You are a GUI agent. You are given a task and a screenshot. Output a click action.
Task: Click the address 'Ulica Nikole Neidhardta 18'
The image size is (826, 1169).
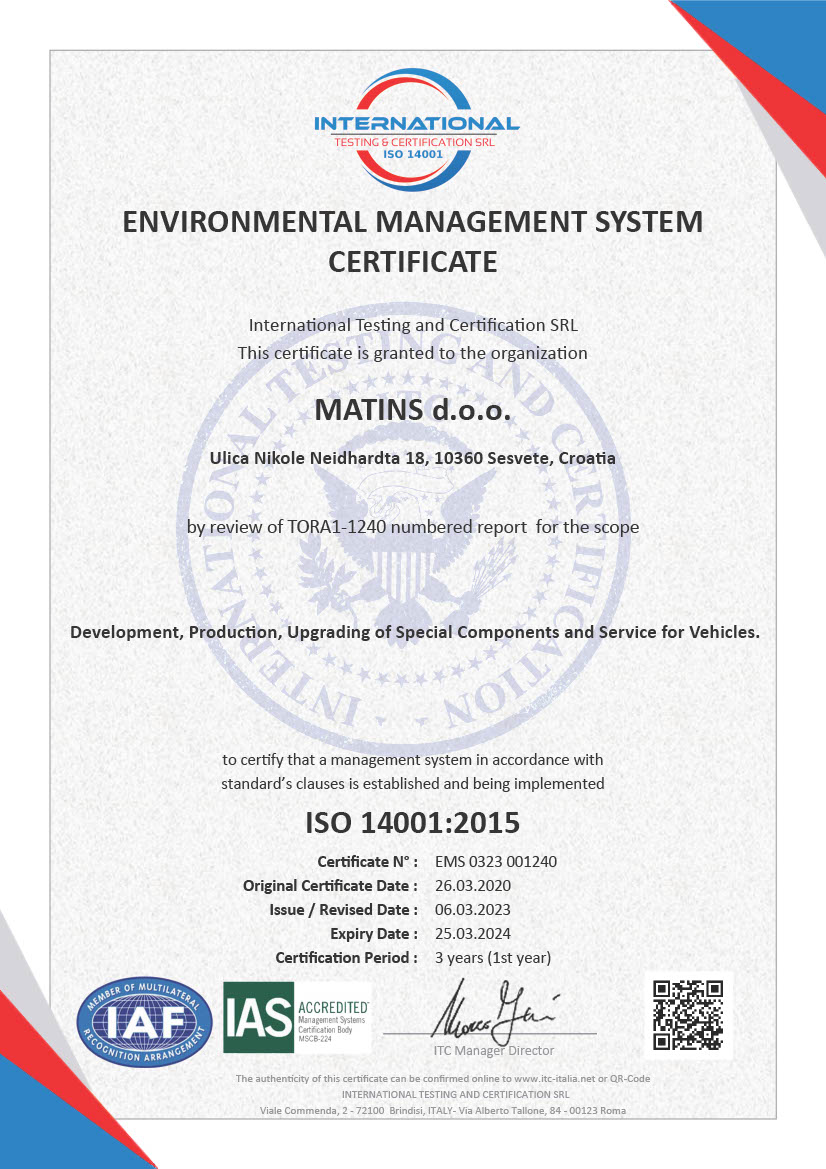pos(317,459)
